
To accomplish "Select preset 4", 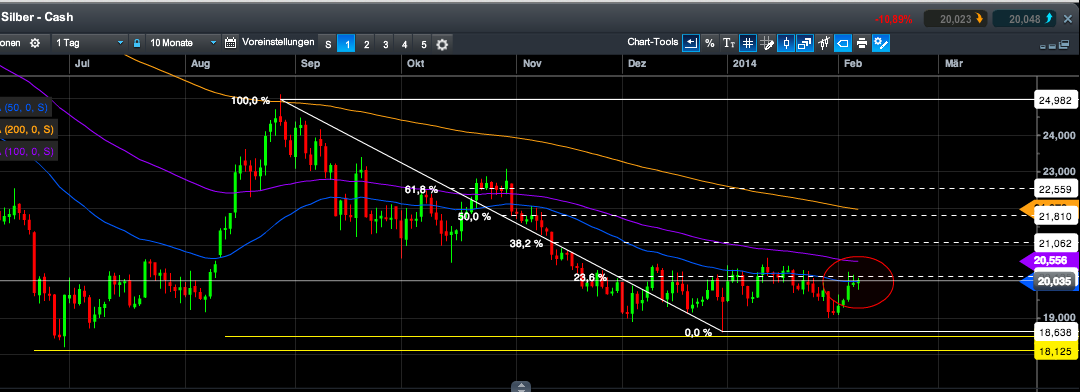I will [404, 45].
